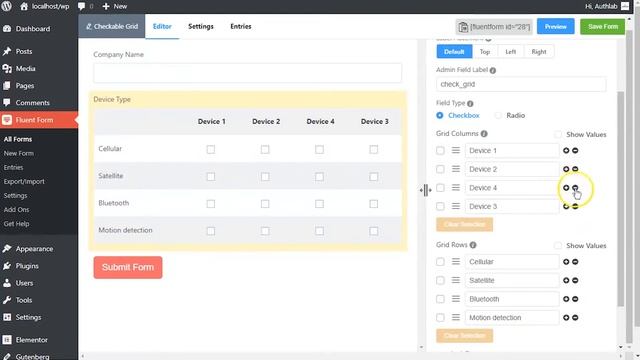Open the Comments sidebar item
This screenshot has height=360, width=640.
[32, 103]
